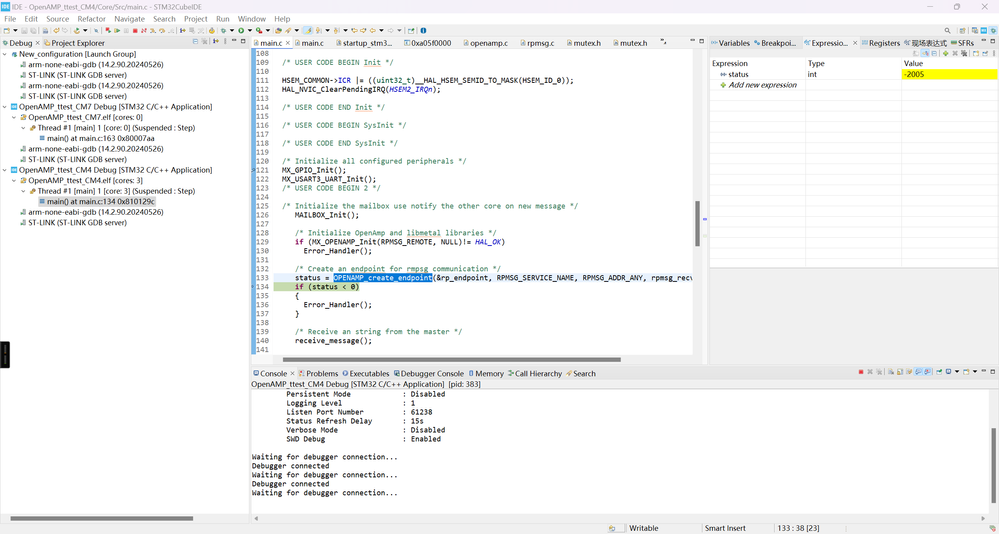Click the red Terminate button in main toolbar
The image size is (999, 534).
tap(135, 31)
